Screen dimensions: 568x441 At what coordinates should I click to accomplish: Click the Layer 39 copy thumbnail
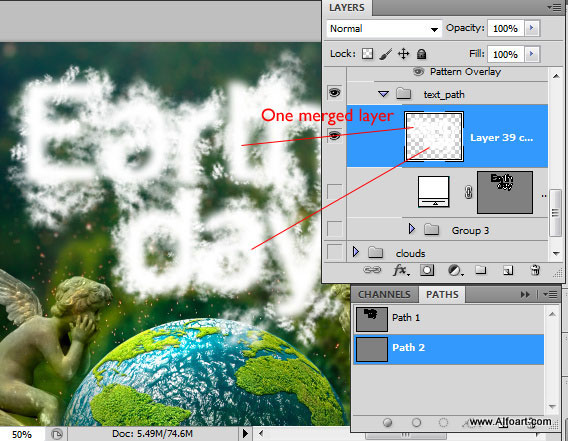tap(434, 136)
